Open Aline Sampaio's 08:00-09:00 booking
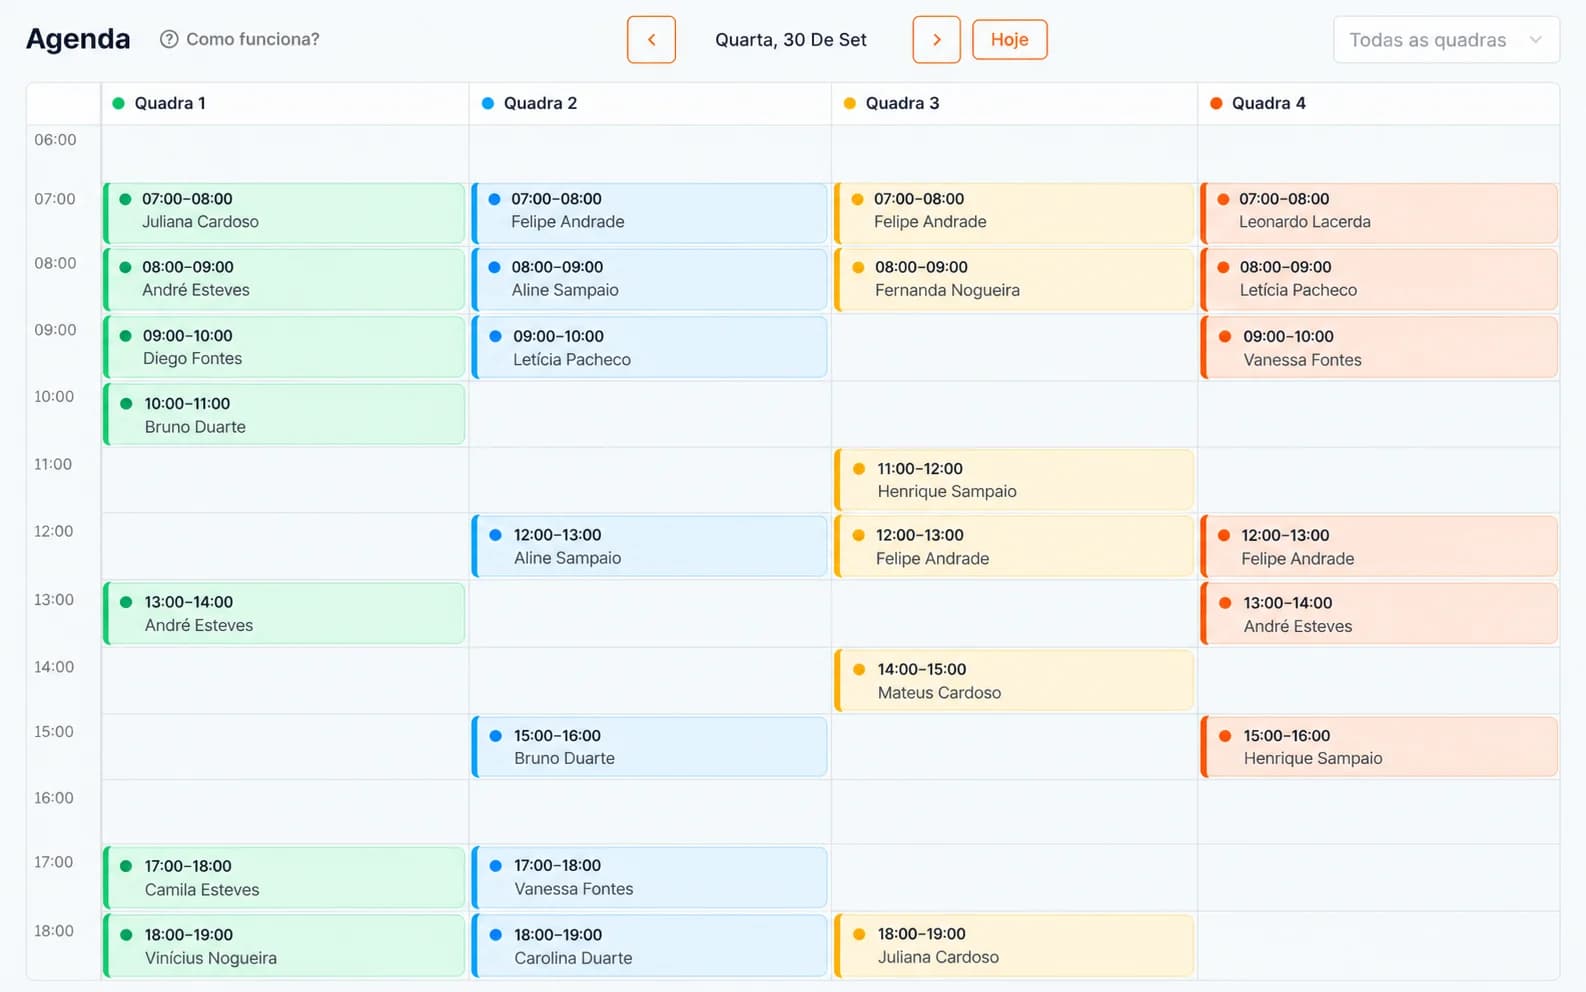Viewport: 1586px width, 992px height. [649, 279]
